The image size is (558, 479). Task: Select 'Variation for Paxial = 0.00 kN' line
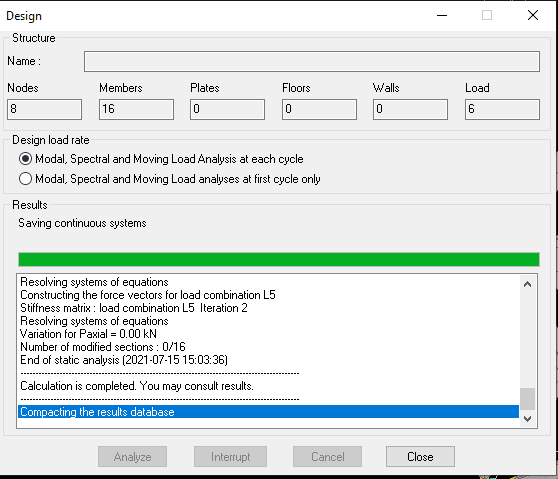(x=268, y=334)
